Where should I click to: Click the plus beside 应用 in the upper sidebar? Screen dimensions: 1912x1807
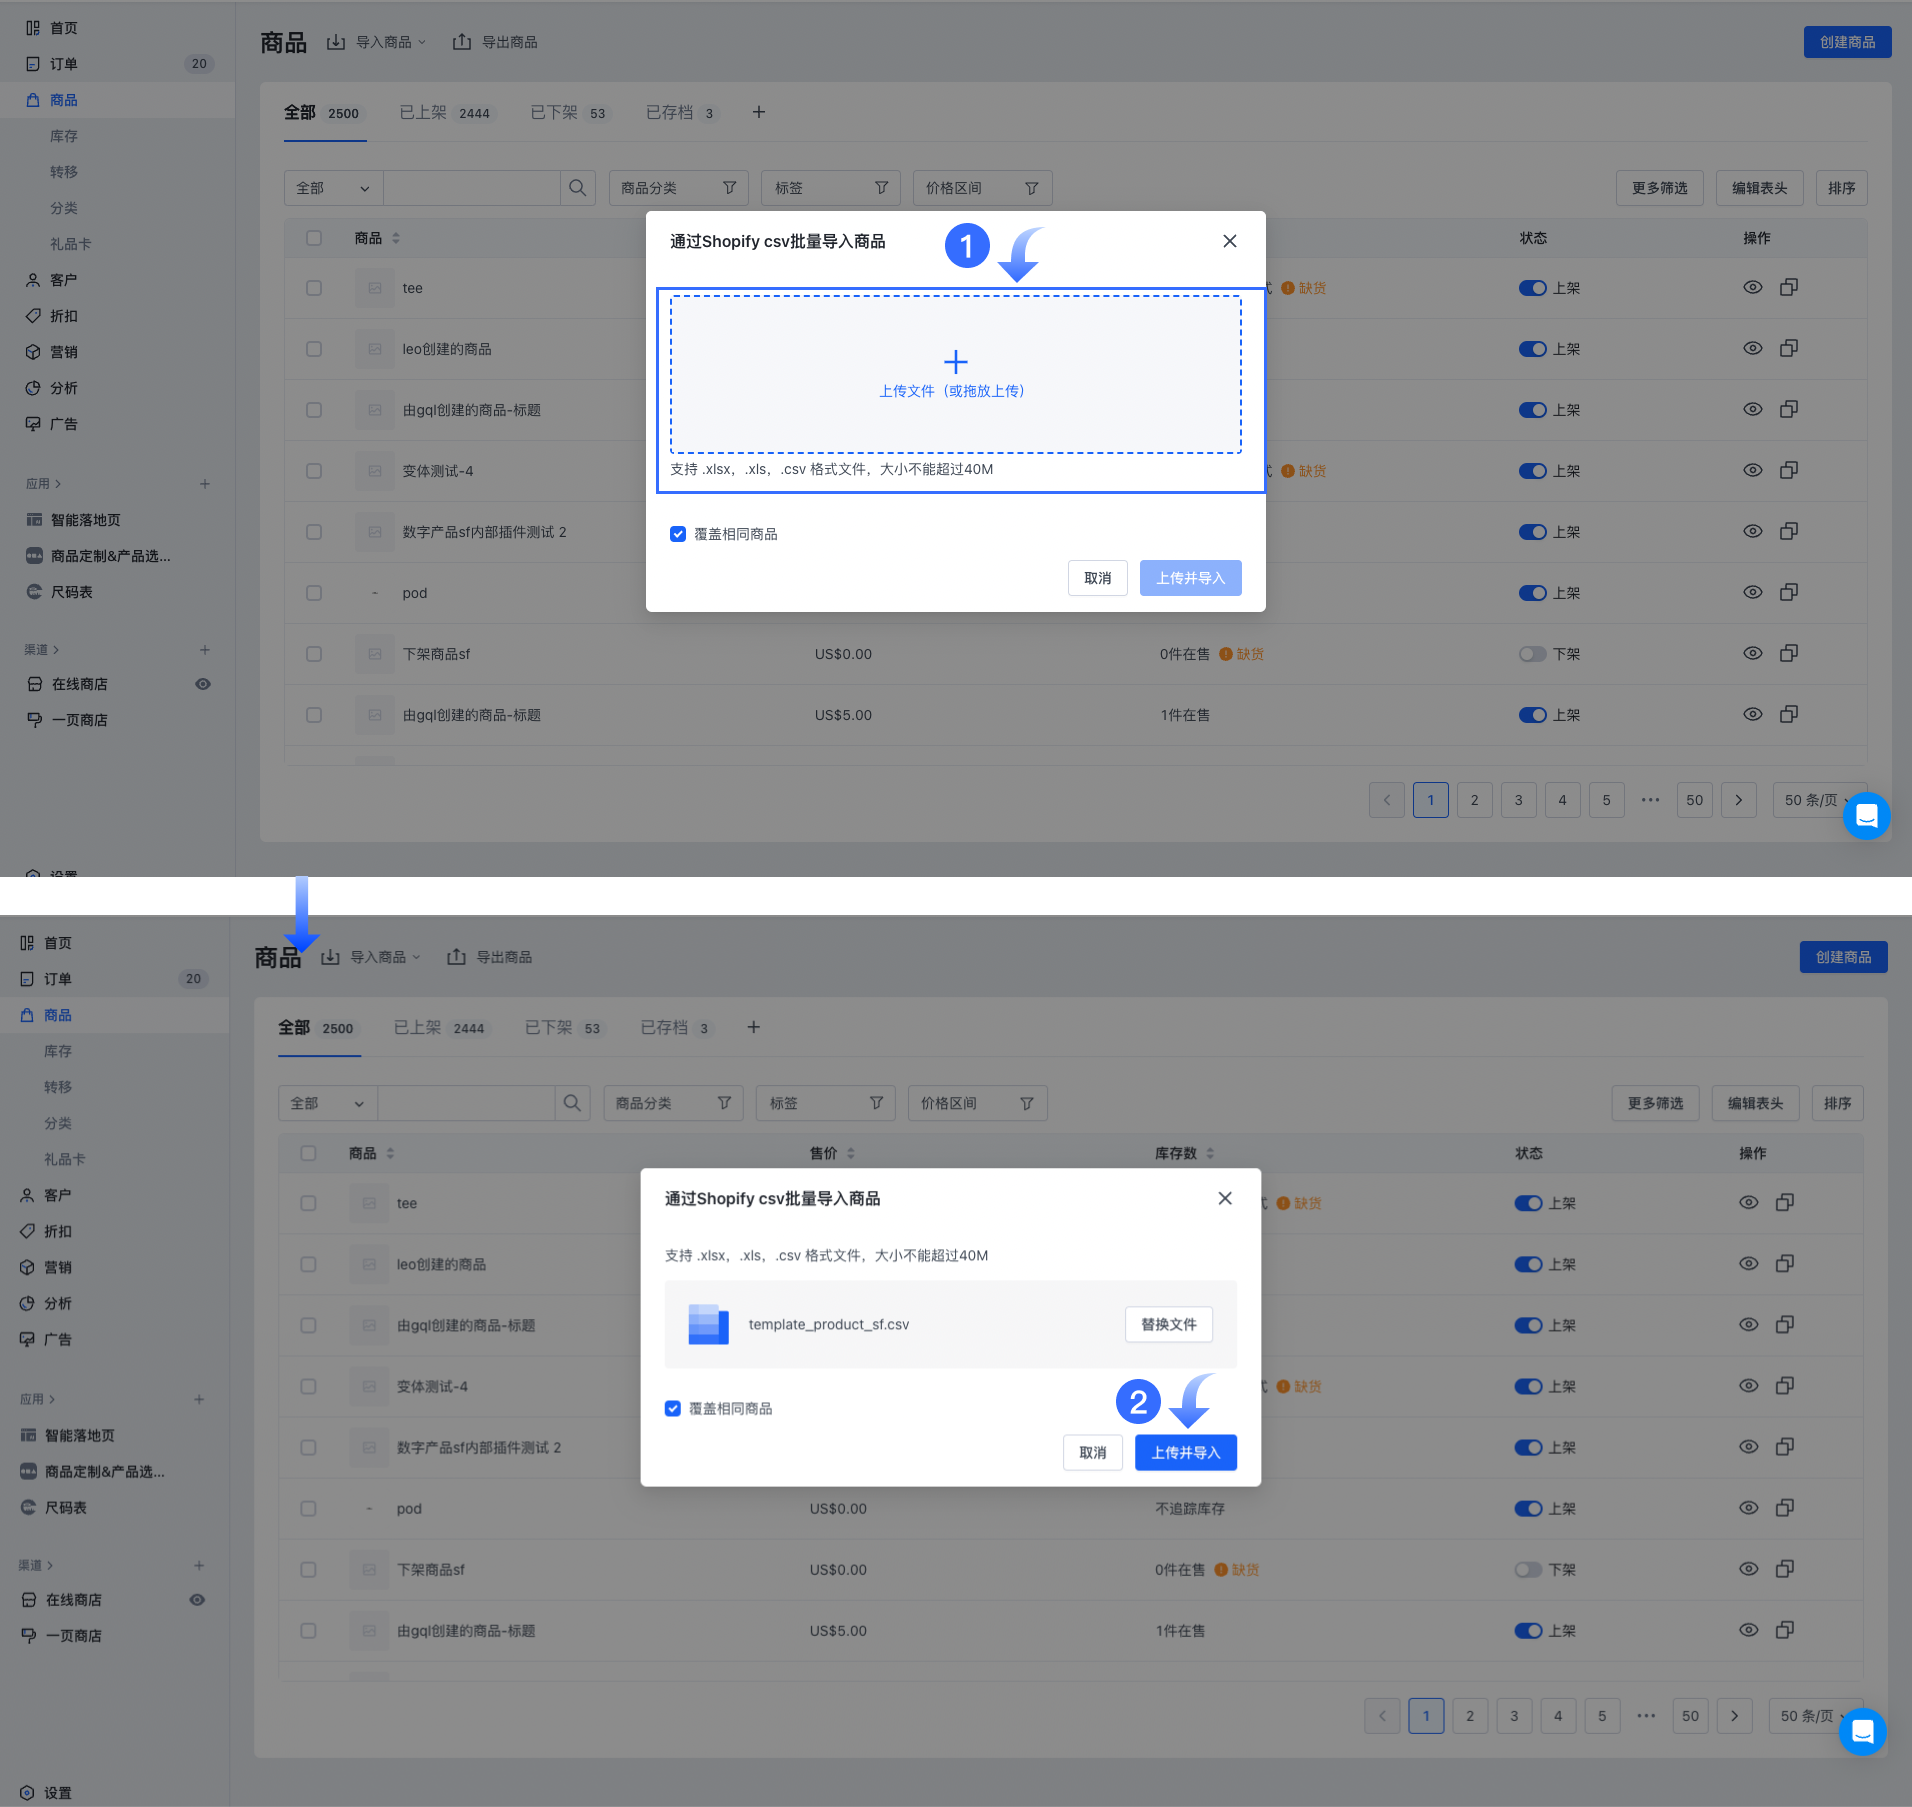pos(205,484)
